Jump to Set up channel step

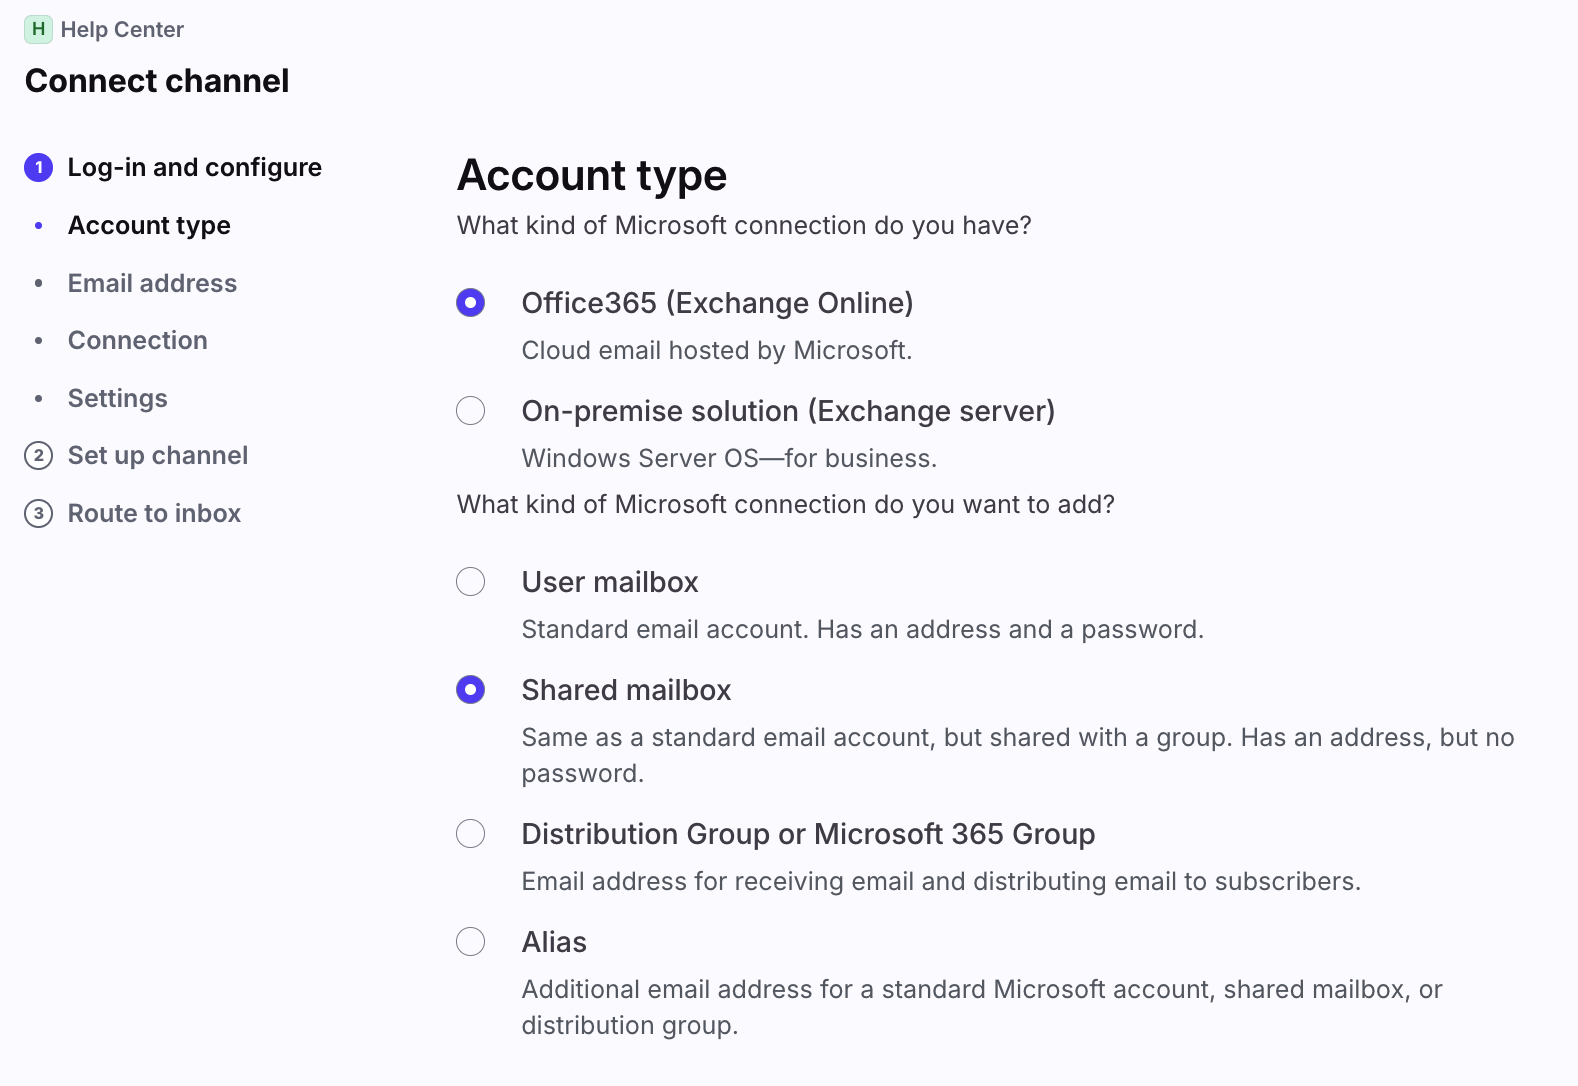click(157, 455)
